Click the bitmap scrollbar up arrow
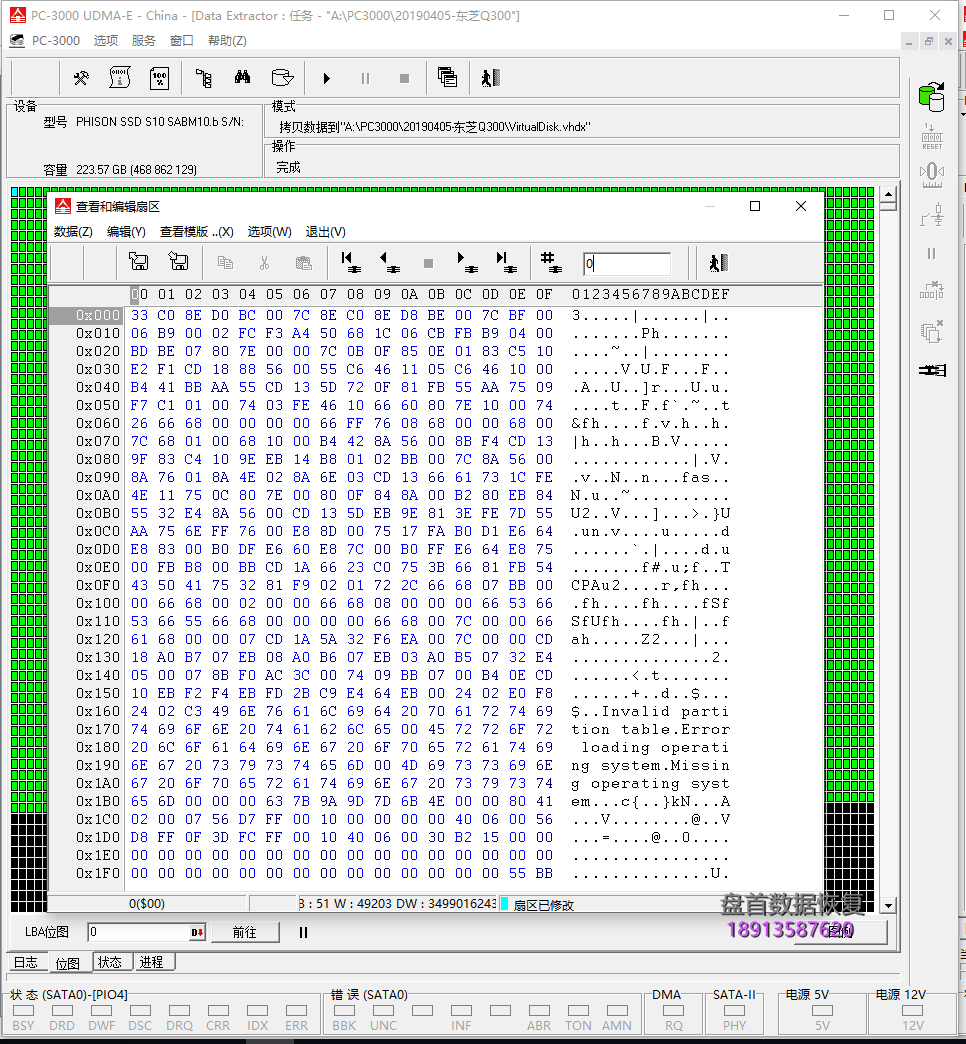This screenshot has height=1044, width=966. tap(888, 195)
